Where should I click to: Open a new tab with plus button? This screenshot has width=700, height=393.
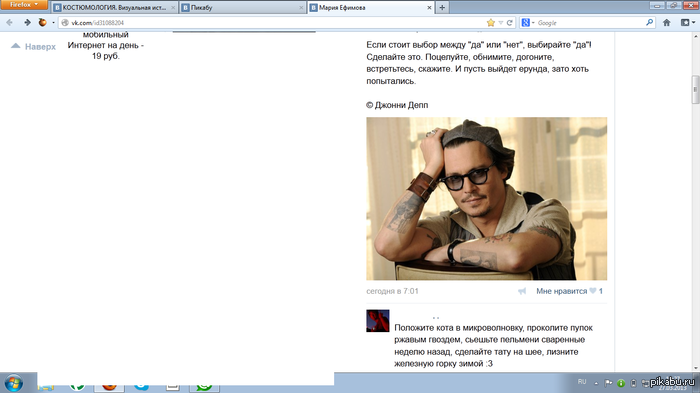click(442, 8)
